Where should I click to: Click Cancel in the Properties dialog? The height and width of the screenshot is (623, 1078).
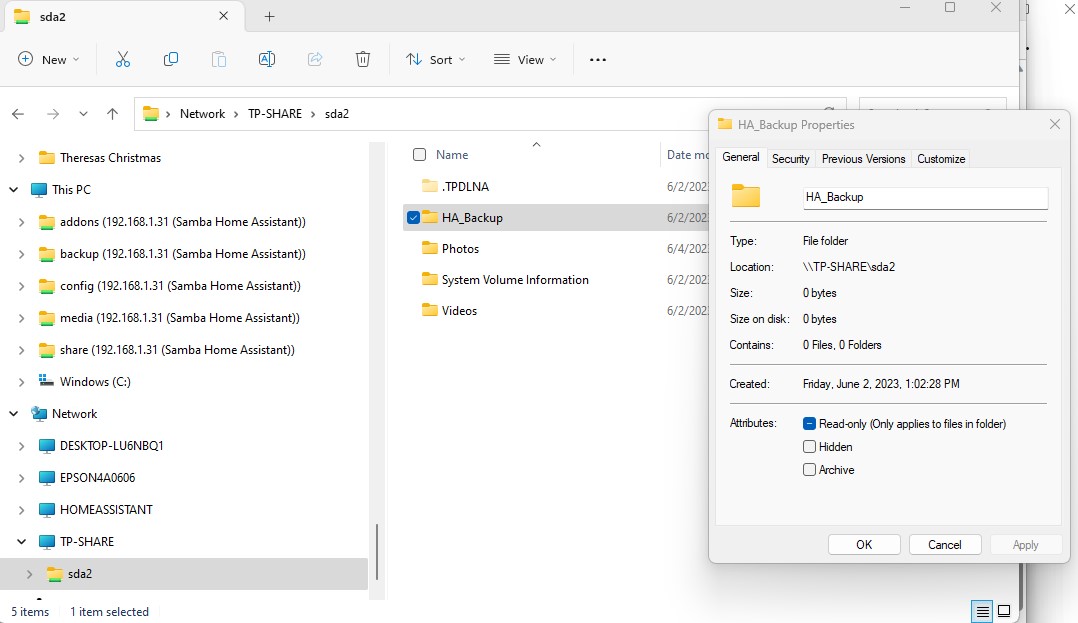click(x=944, y=544)
